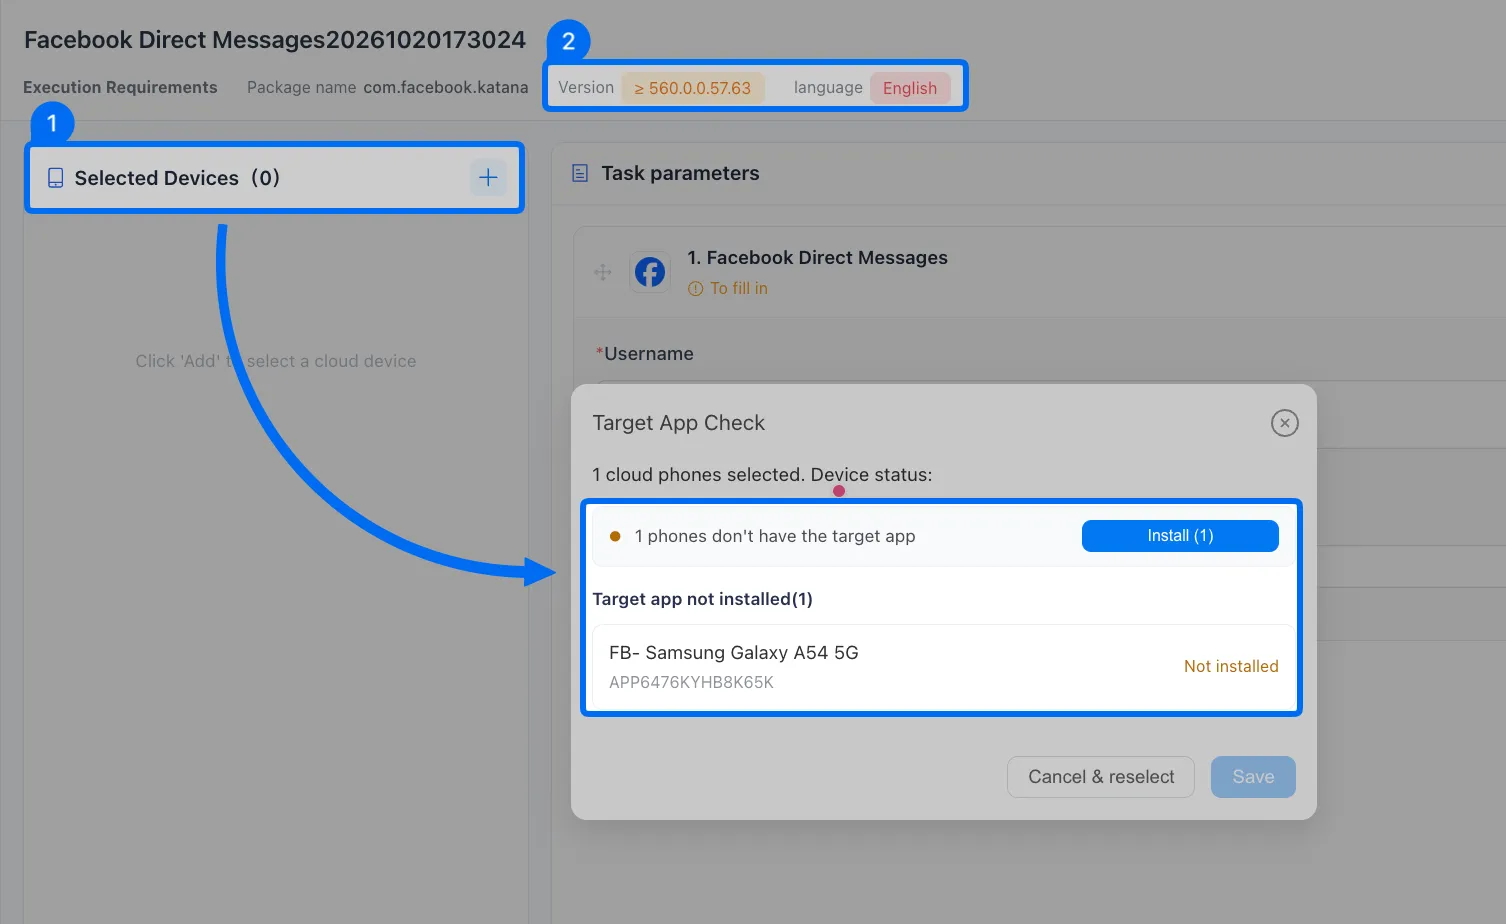Click the Task parameters document icon
1506x924 pixels.
click(580, 173)
